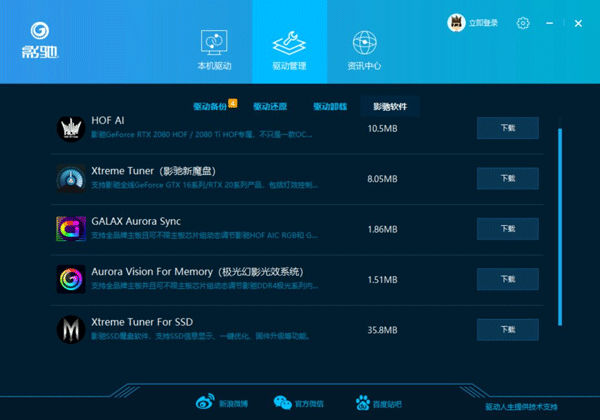Switch to the 驱动卸载 sub-tab
Viewport: 600px width, 420px height.
point(330,106)
